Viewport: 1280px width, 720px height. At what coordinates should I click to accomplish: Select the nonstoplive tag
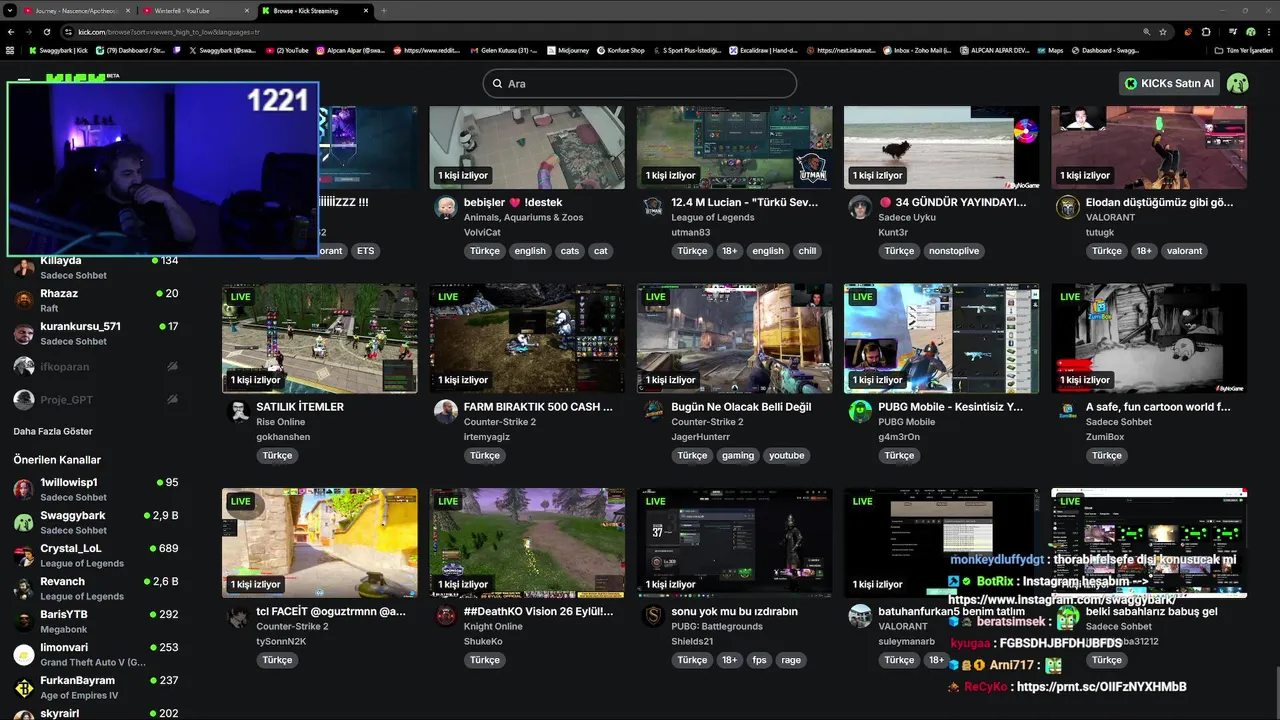(x=954, y=251)
